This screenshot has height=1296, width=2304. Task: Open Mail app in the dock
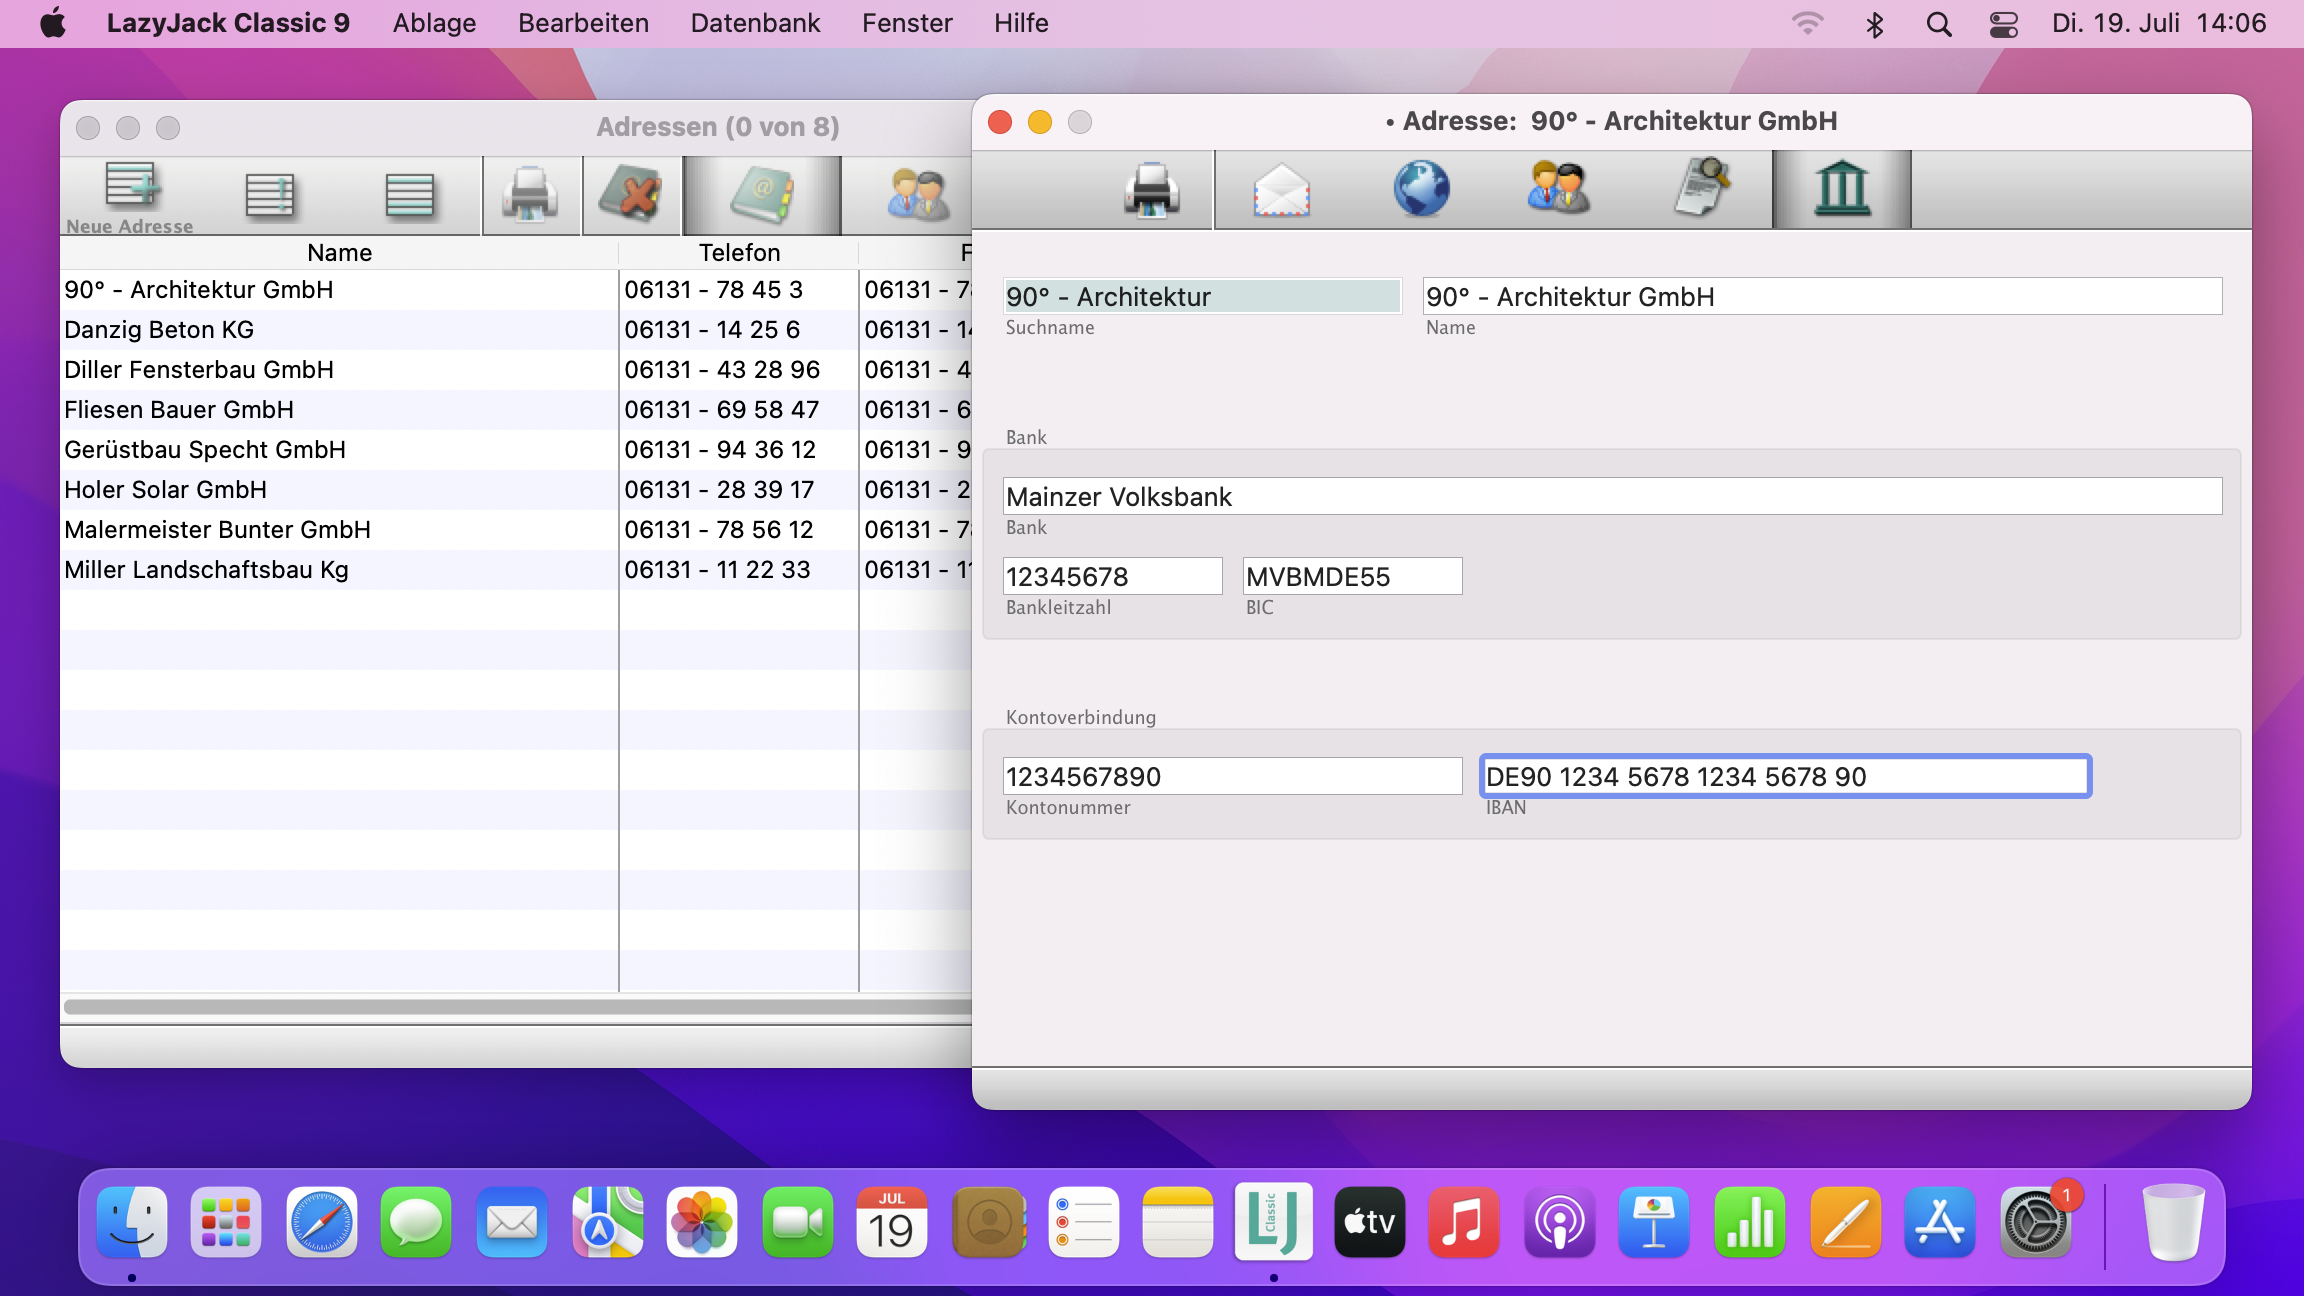coord(511,1221)
